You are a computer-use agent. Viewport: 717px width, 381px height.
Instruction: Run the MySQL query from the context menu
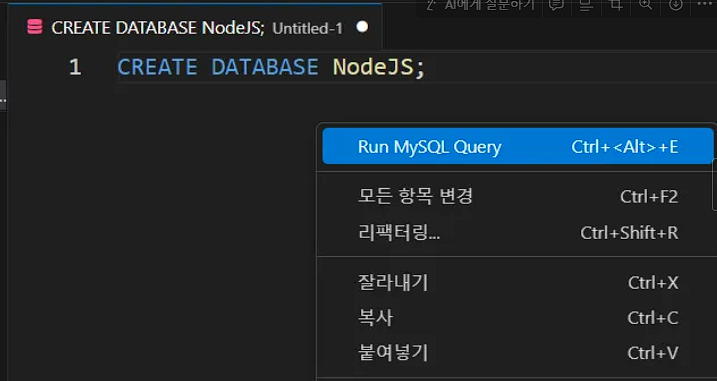coord(518,146)
